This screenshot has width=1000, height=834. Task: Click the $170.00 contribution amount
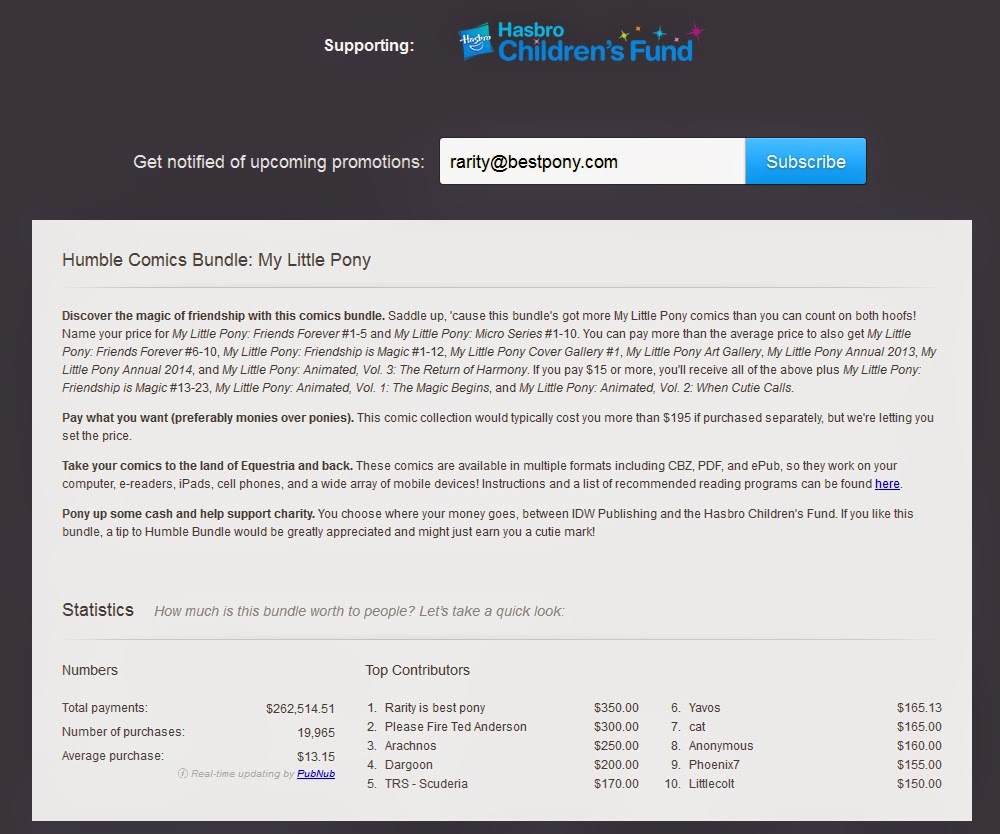pos(616,784)
